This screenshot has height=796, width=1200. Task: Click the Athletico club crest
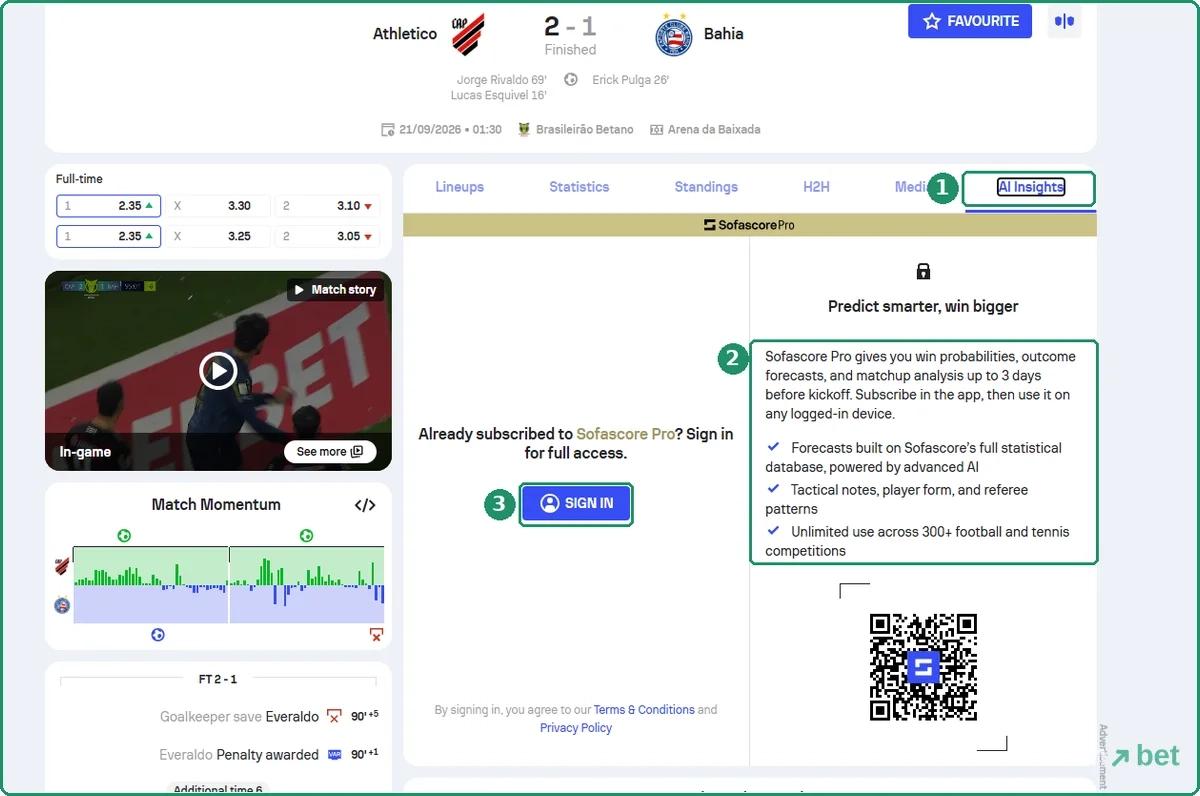tap(467, 34)
